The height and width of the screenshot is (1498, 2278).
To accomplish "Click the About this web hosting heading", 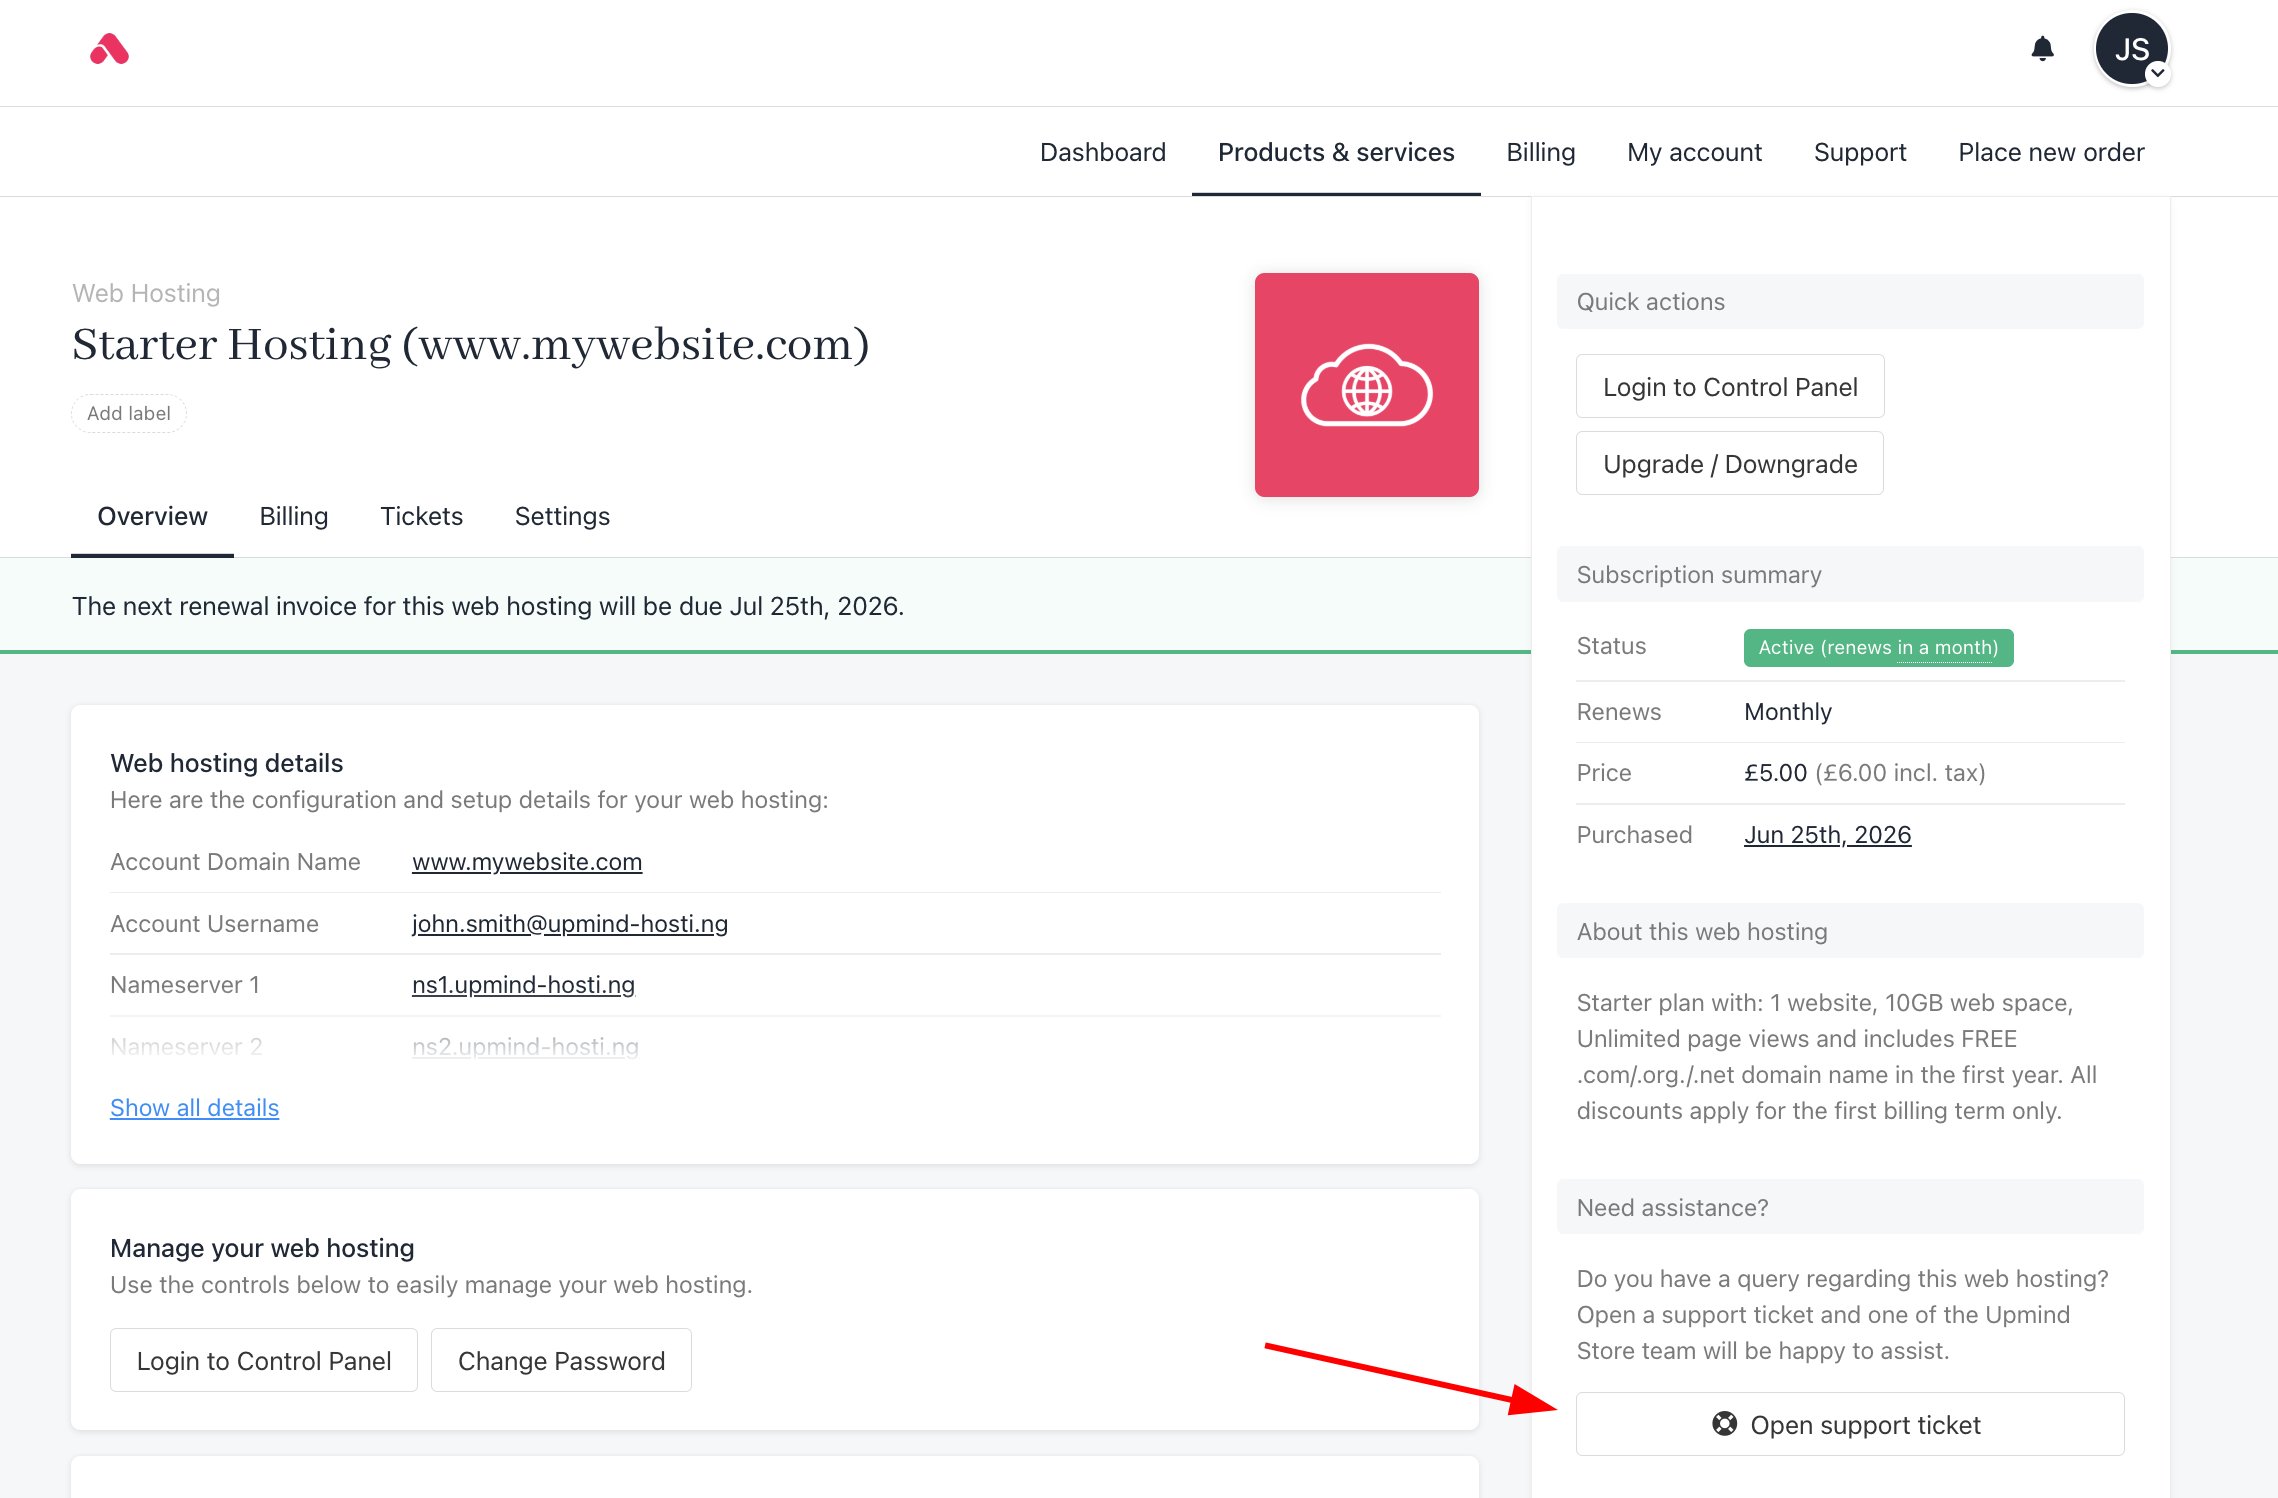I will coord(1701,932).
